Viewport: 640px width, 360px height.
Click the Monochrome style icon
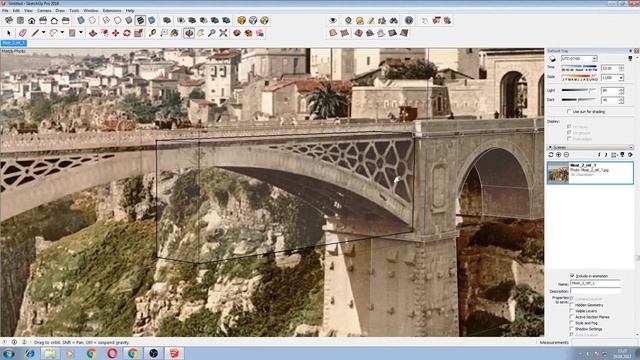coord(151,20)
